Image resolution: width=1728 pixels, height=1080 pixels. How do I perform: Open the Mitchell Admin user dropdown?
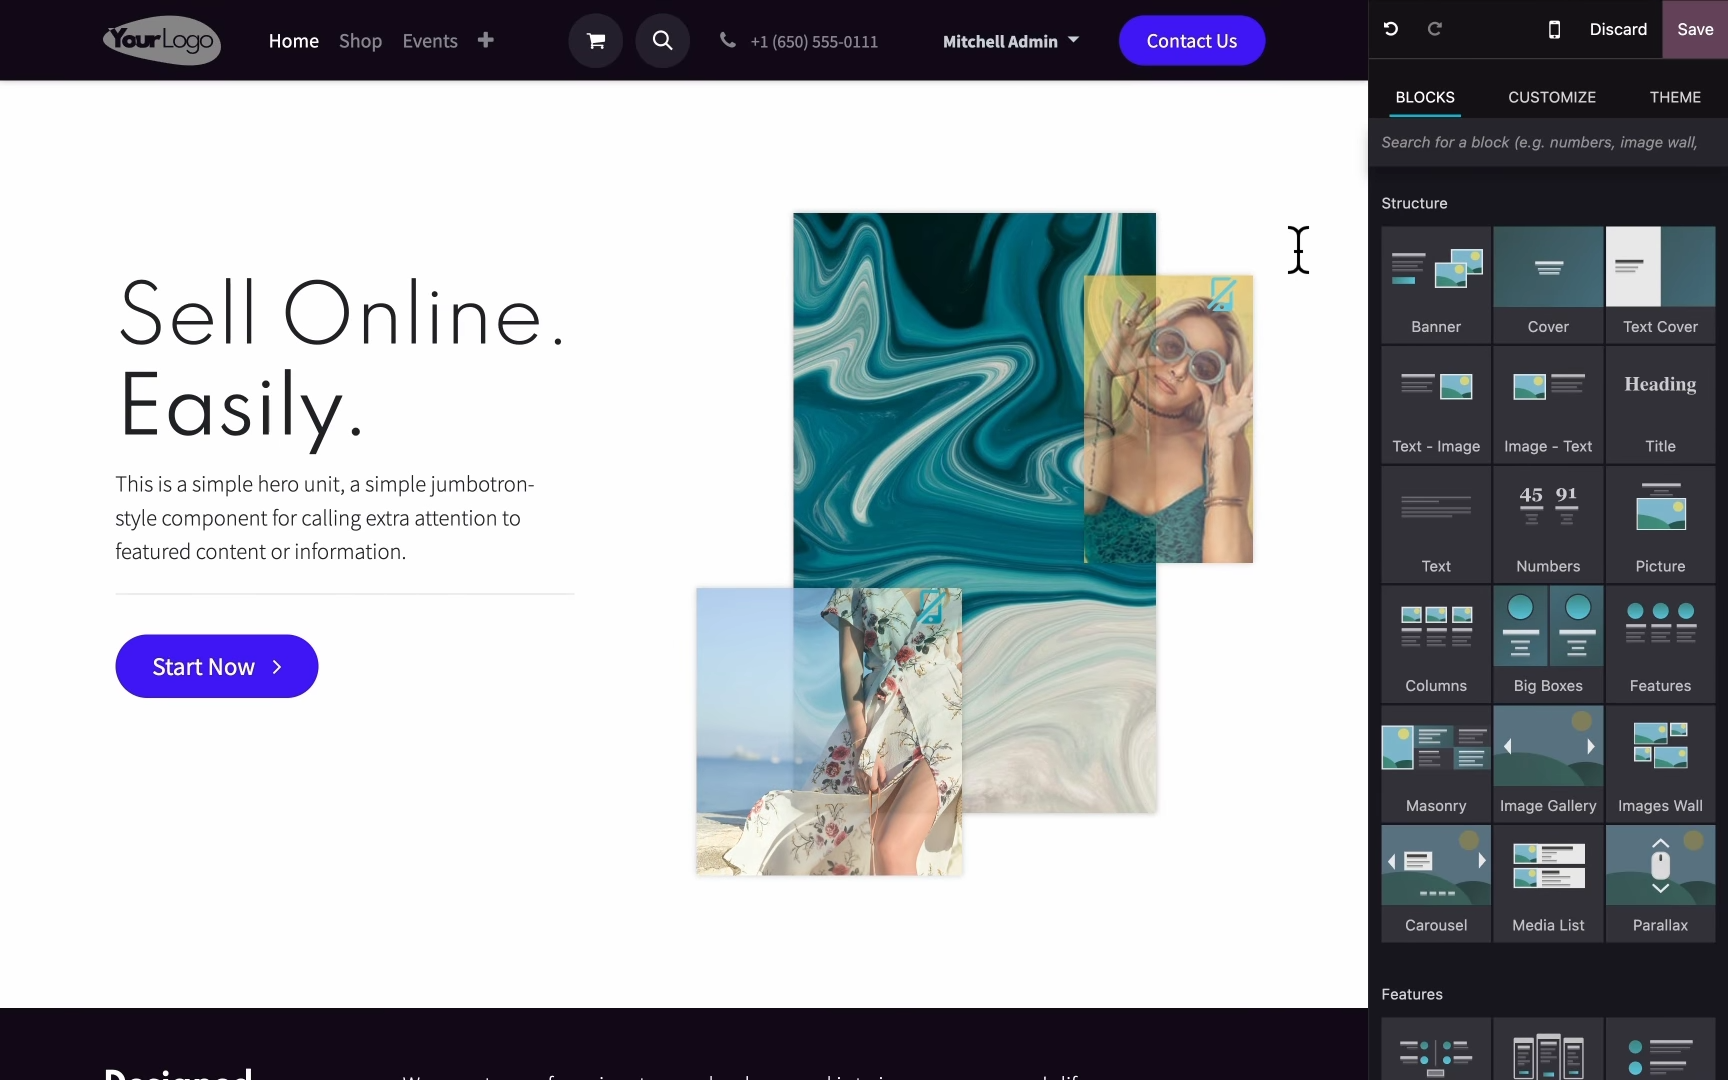coord(1010,41)
